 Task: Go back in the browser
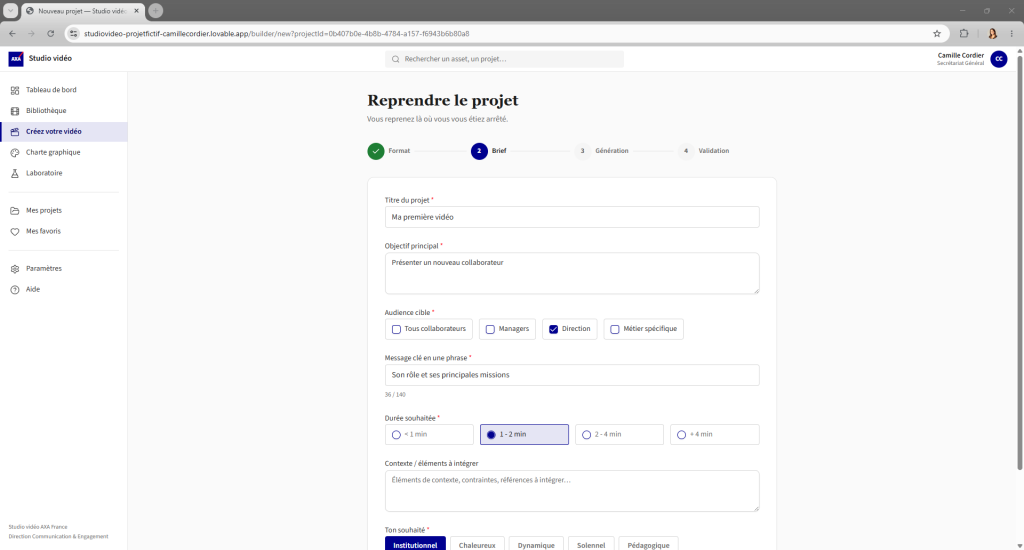pos(12,34)
